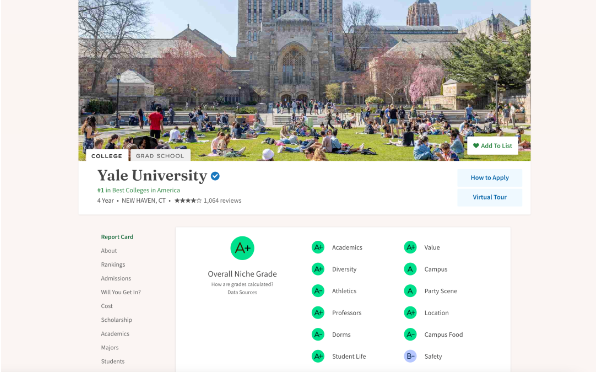The width and height of the screenshot is (597, 373).
Task: Click the How to Apply button
Action: point(490,178)
